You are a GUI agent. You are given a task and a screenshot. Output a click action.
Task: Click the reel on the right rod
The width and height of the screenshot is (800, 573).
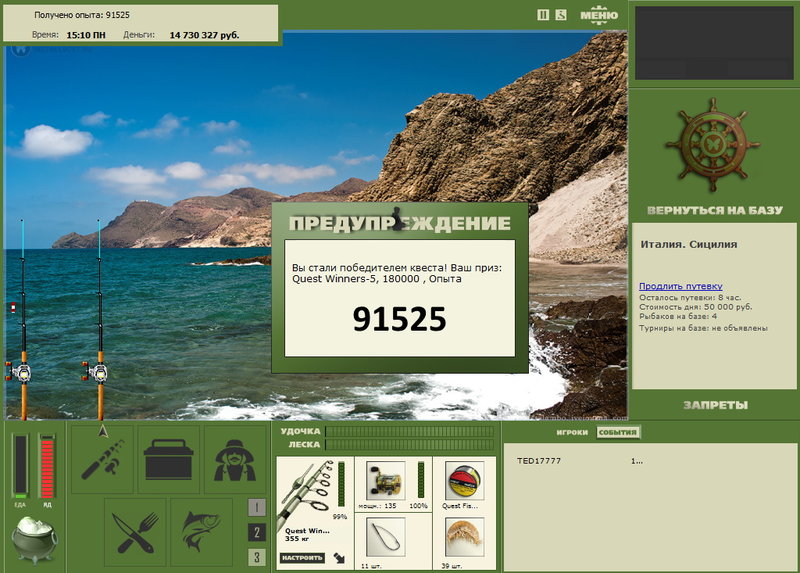pyautogui.click(x=95, y=371)
